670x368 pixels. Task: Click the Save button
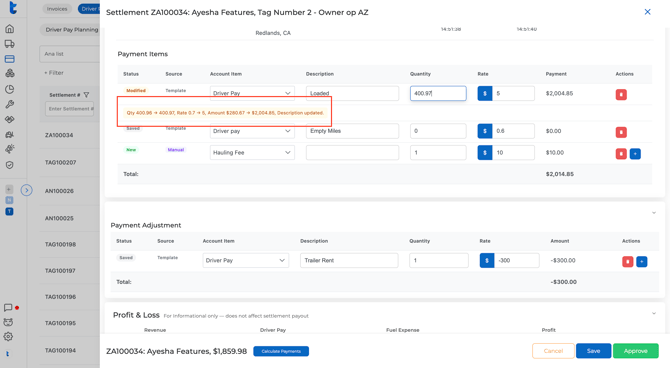tap(594, 351)
